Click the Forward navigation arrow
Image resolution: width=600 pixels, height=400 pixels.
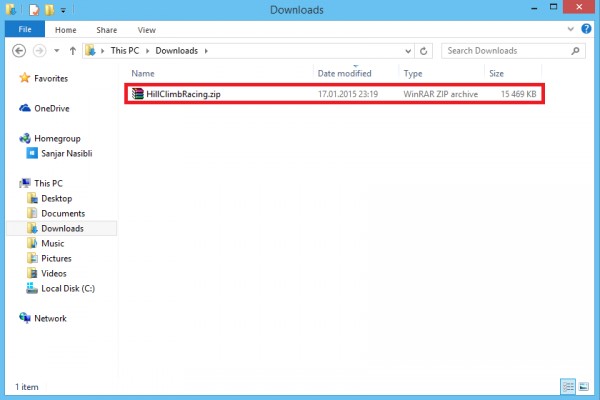coord(39,51)
